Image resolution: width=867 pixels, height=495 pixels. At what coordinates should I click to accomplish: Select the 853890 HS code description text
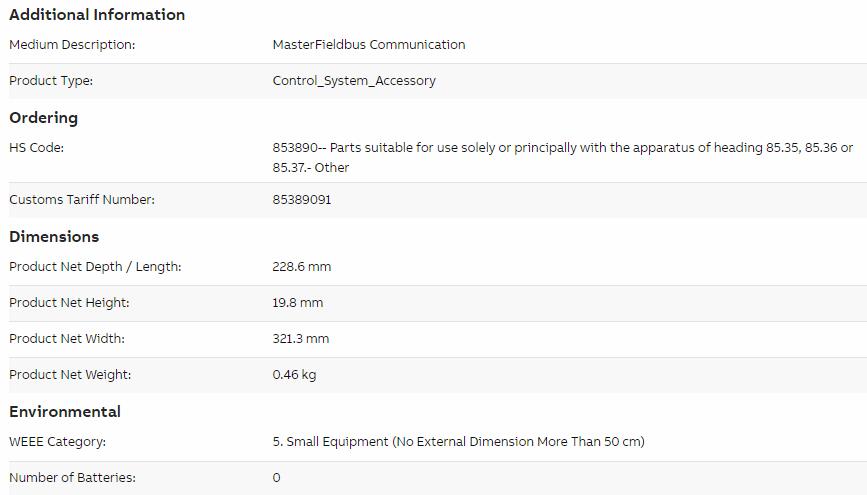pyautogui.click(x=562, y=158)
